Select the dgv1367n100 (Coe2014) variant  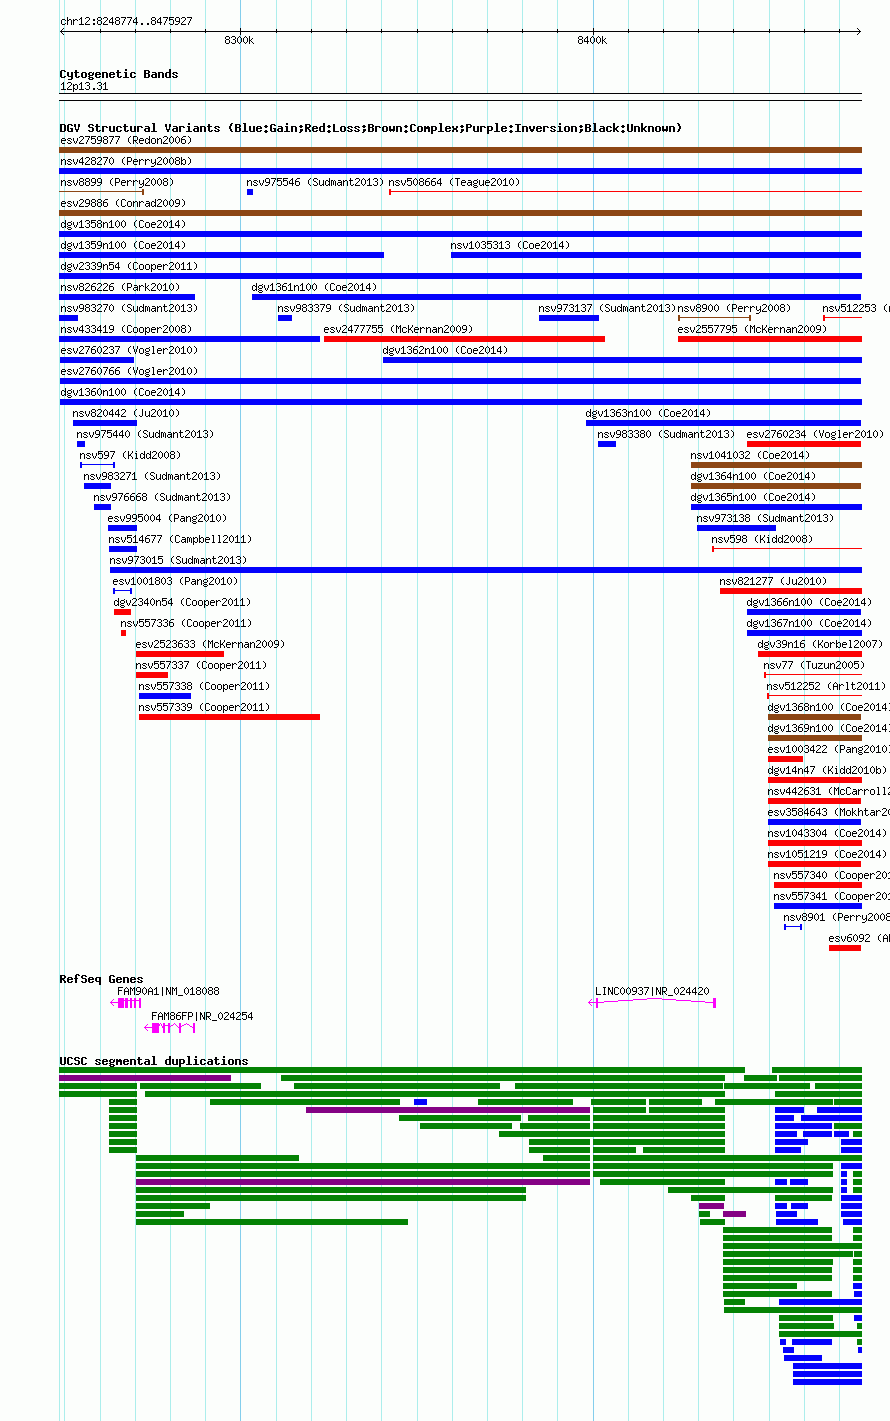(x=809, y=623)
